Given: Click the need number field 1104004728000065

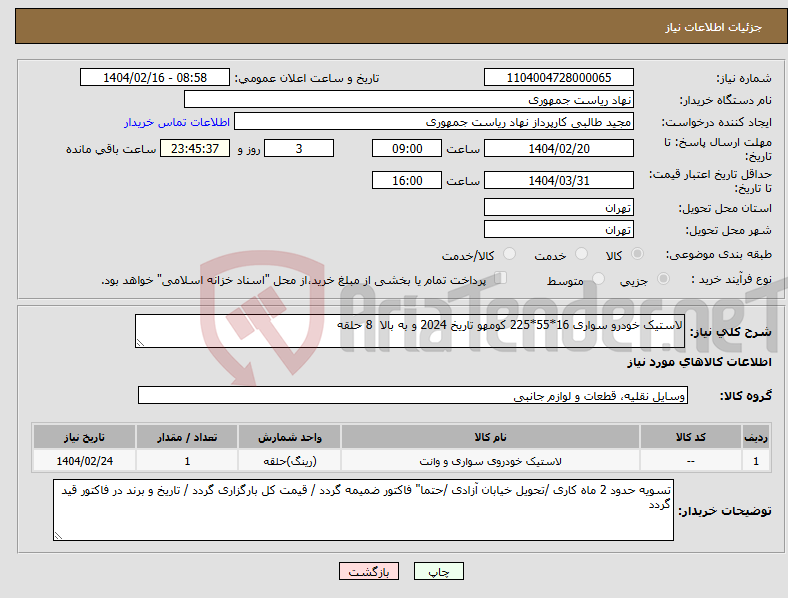Looking at the screenshot, I should pyautogui.click(x=559, y=77).
